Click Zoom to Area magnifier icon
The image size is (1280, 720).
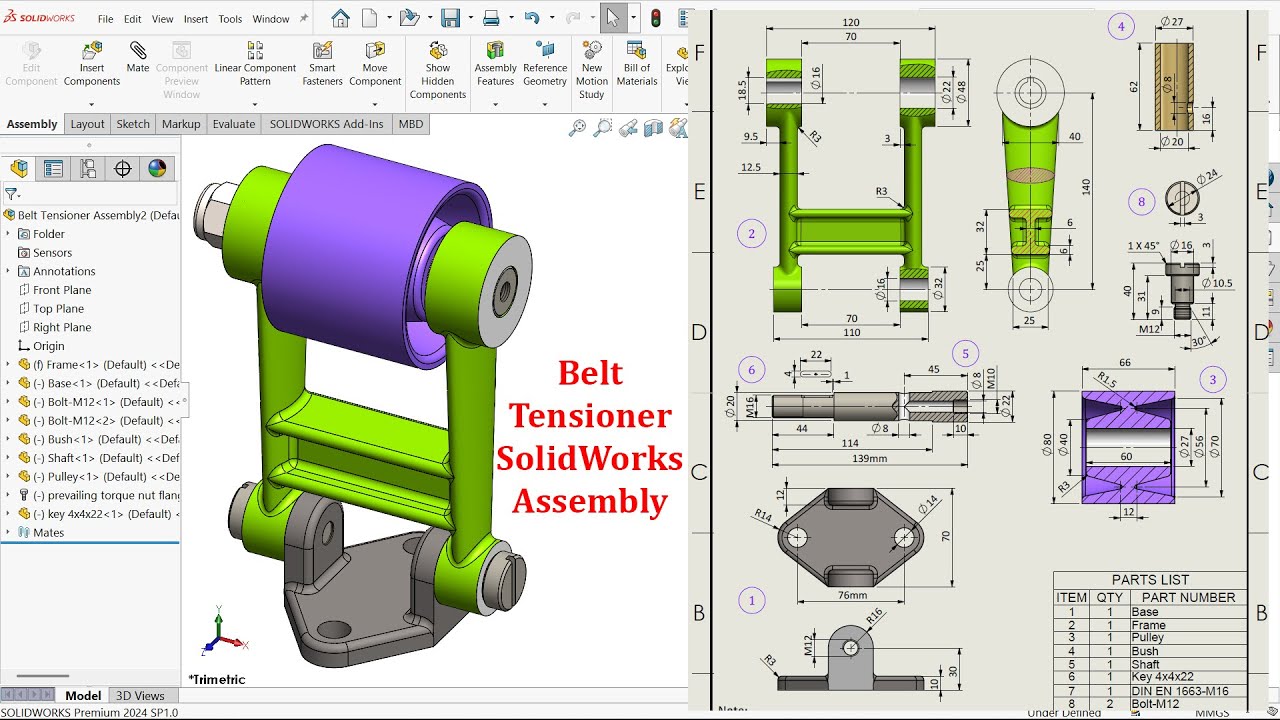click(x=602, y=127)
